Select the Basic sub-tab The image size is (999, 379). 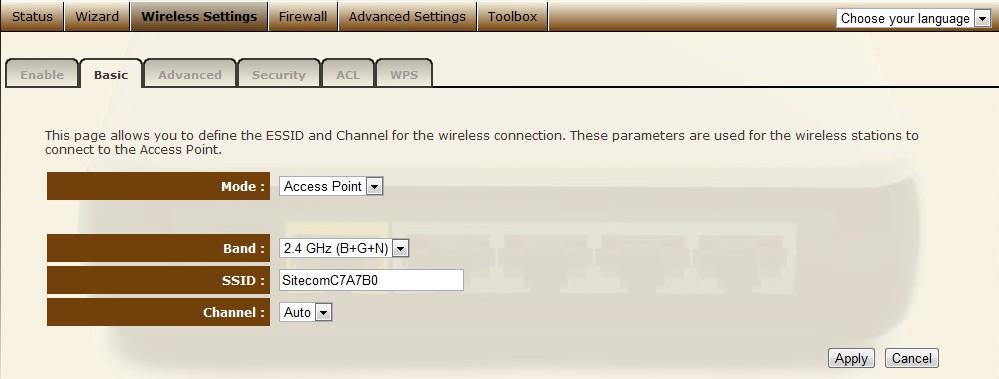[x=111, y=74]
